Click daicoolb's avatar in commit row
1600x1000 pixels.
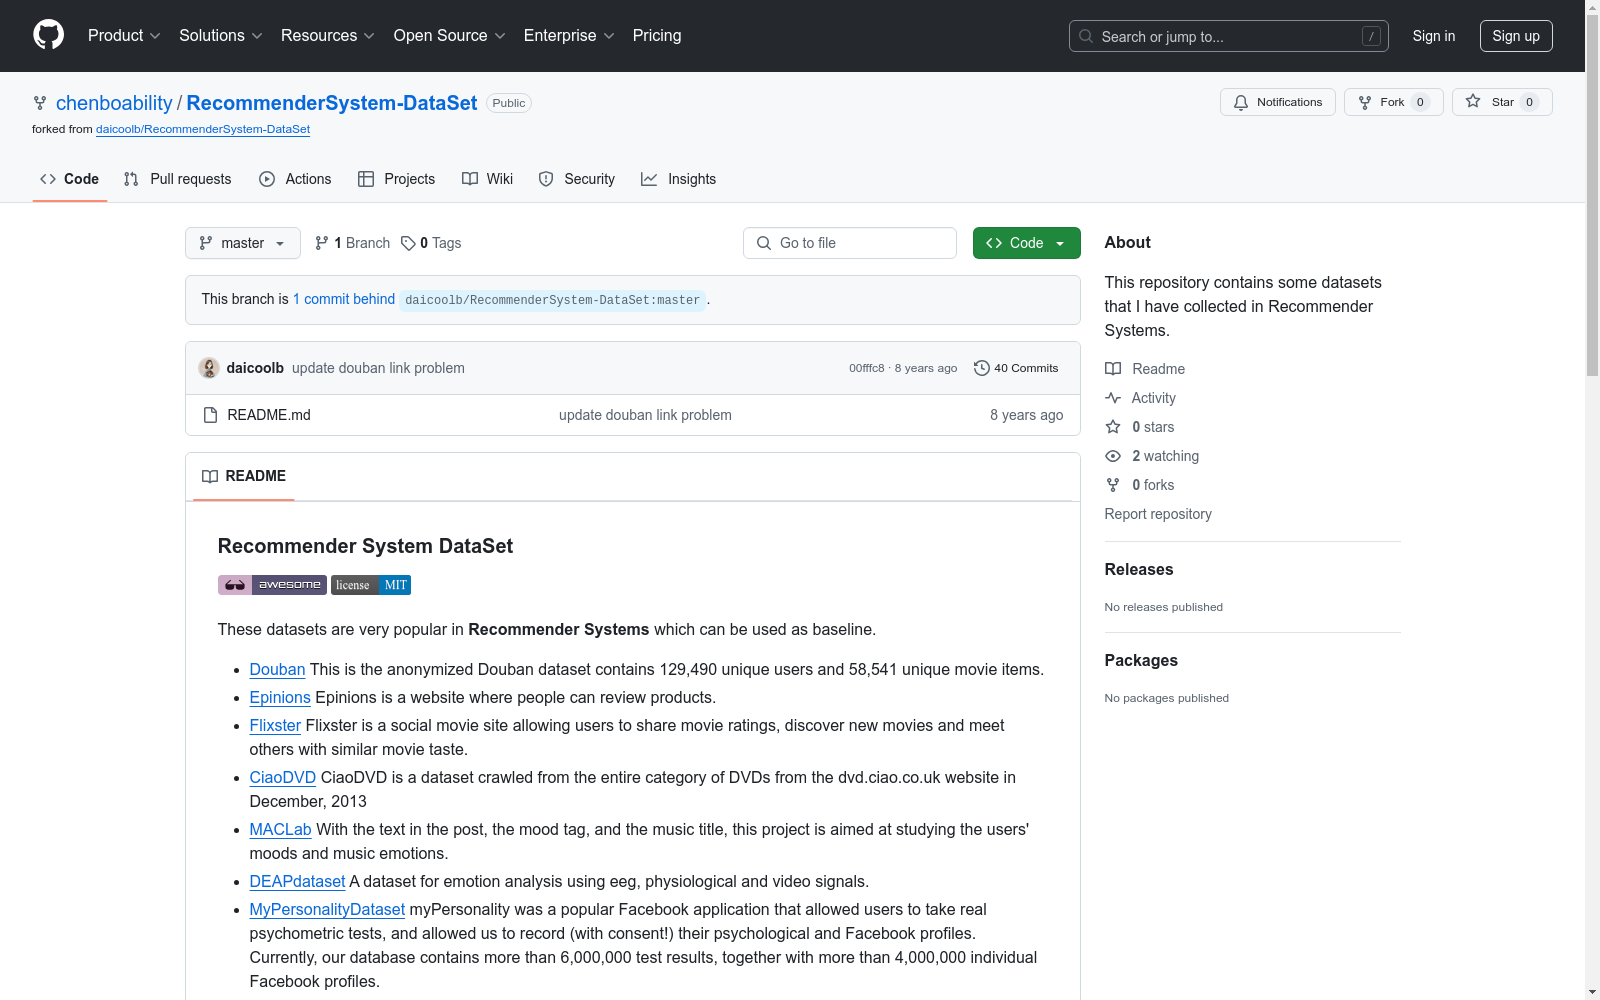point(209,368)
